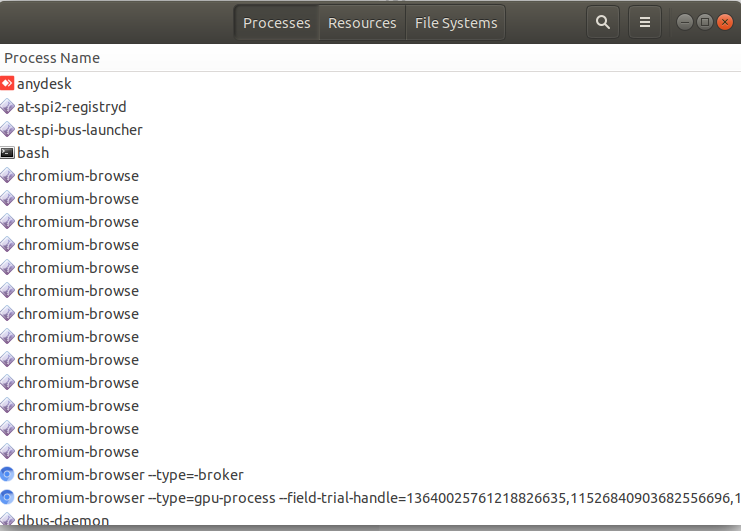
Task: Open the hamburger menu button
Action: (645, 22)
